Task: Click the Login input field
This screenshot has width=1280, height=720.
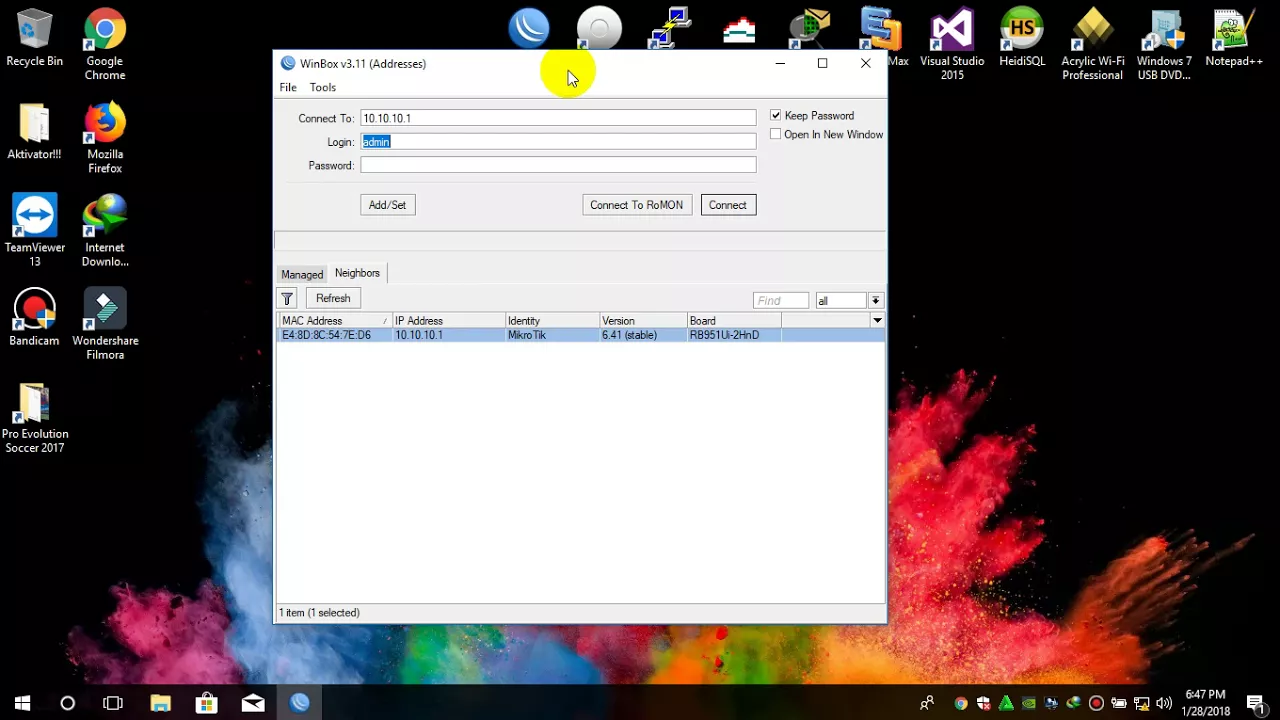Action: [558, 142]
